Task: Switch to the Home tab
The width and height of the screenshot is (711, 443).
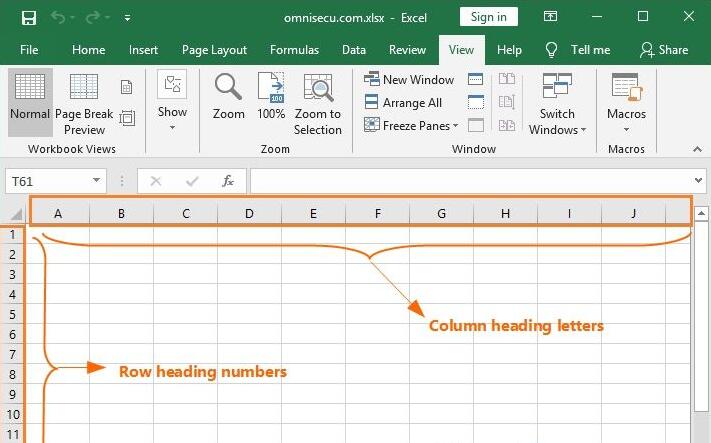Action: click(88, 49)
